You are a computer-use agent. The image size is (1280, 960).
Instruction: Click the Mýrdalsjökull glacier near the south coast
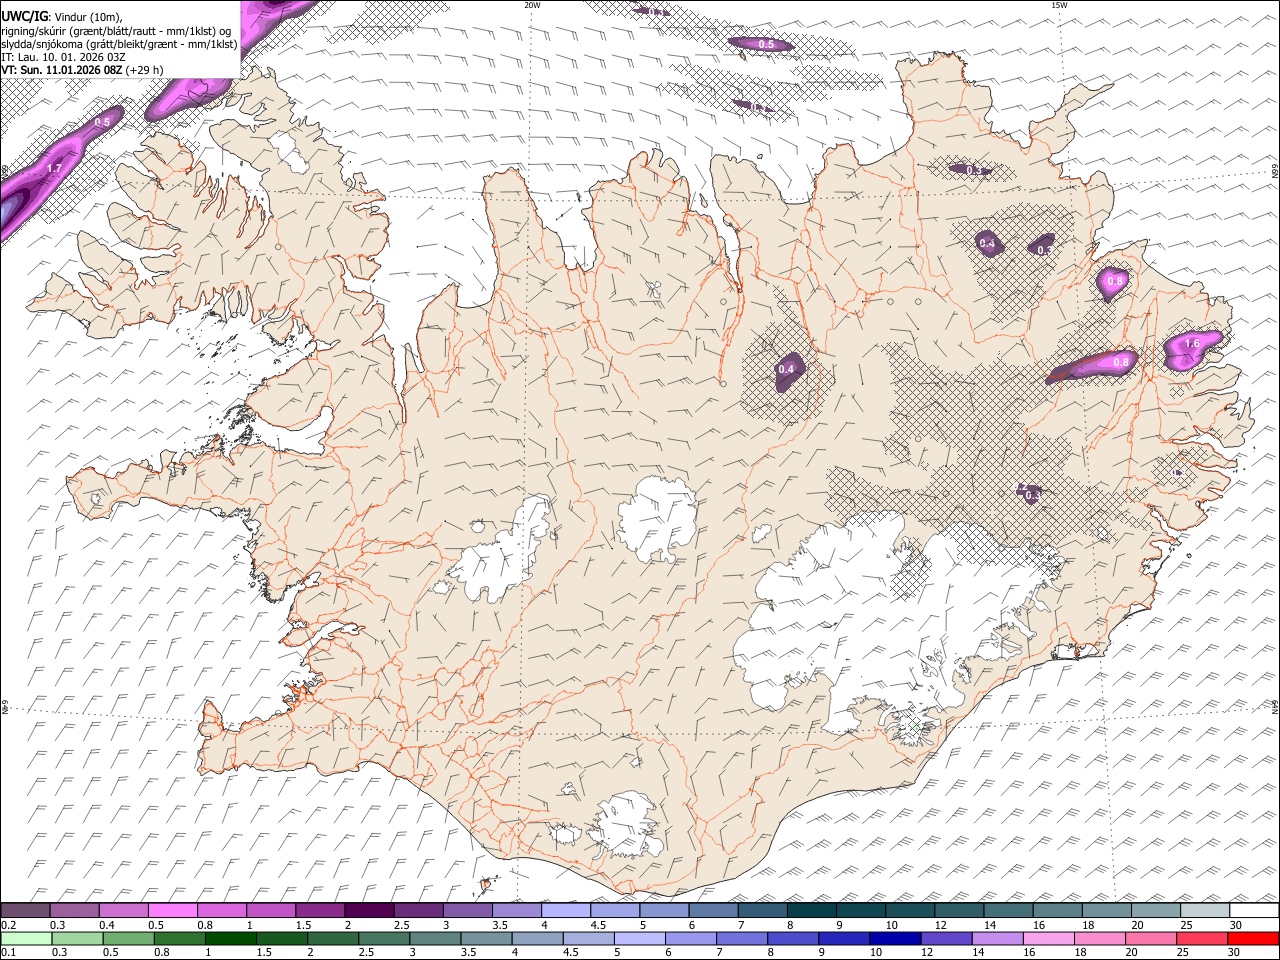[627, 825]
